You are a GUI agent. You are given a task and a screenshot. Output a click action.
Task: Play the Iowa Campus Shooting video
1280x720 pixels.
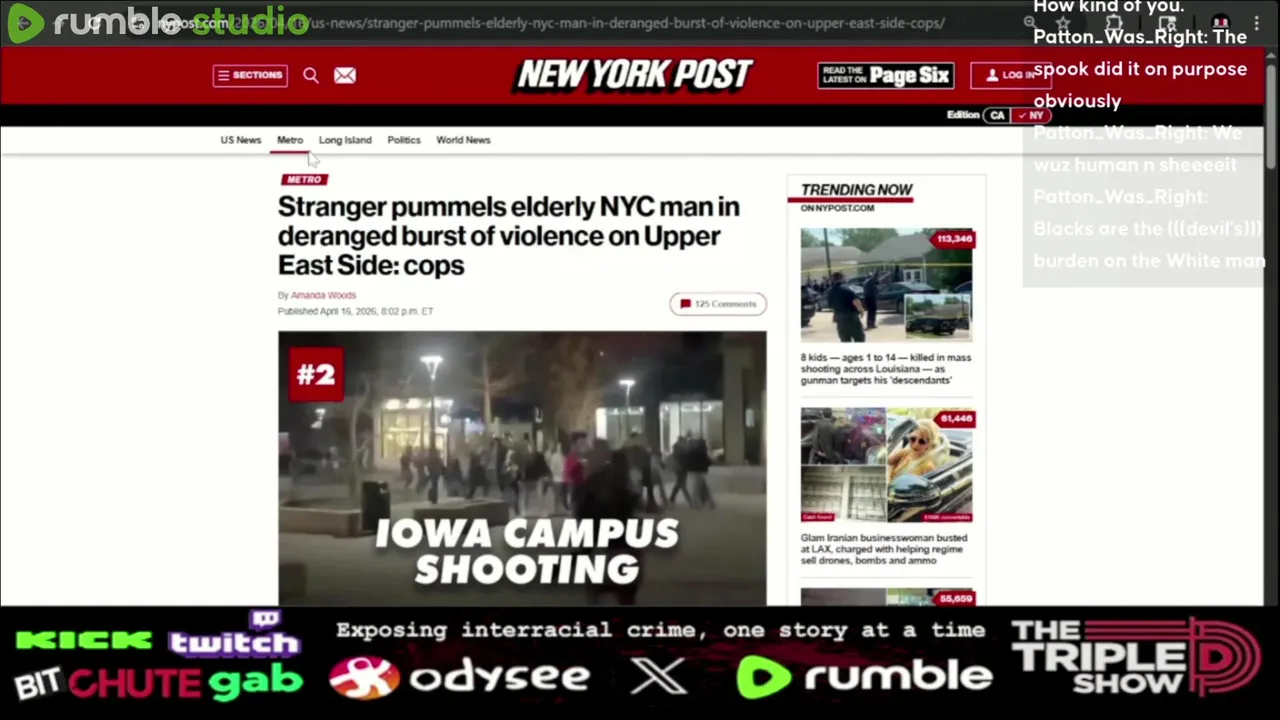pyautogui.click(x=522, y=468)
